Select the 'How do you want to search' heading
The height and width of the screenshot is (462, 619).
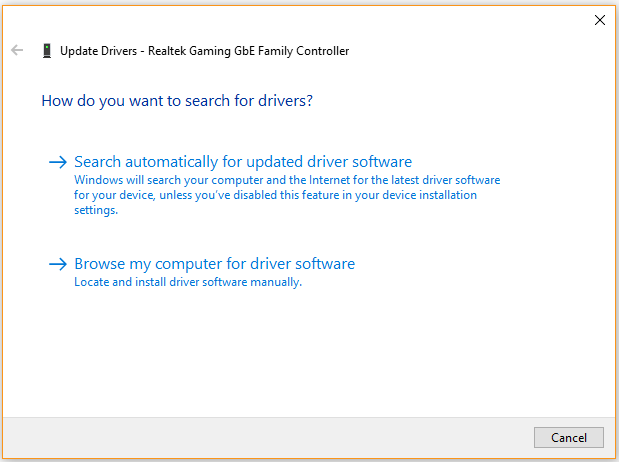[x=177, y=101]
